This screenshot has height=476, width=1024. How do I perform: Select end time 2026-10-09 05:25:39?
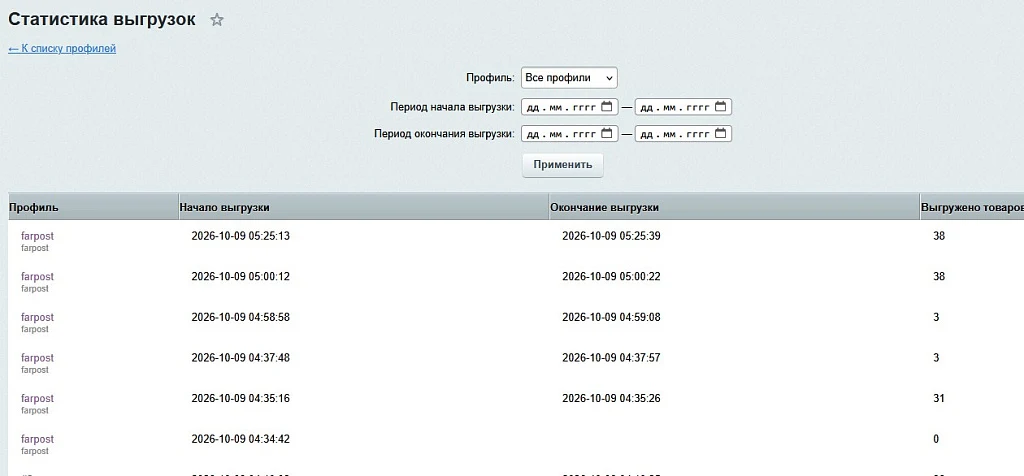pos(611,236)
